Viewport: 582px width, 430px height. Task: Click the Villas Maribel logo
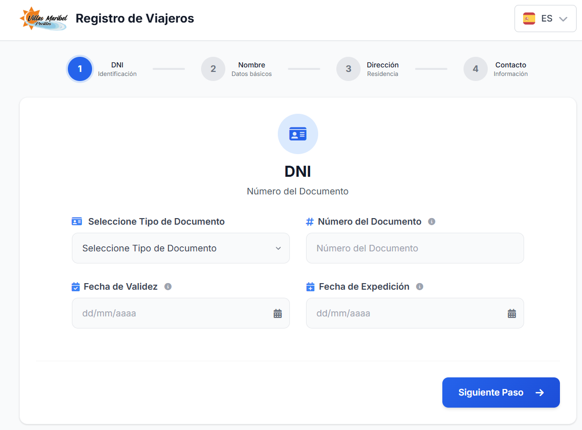pos(44,18)
